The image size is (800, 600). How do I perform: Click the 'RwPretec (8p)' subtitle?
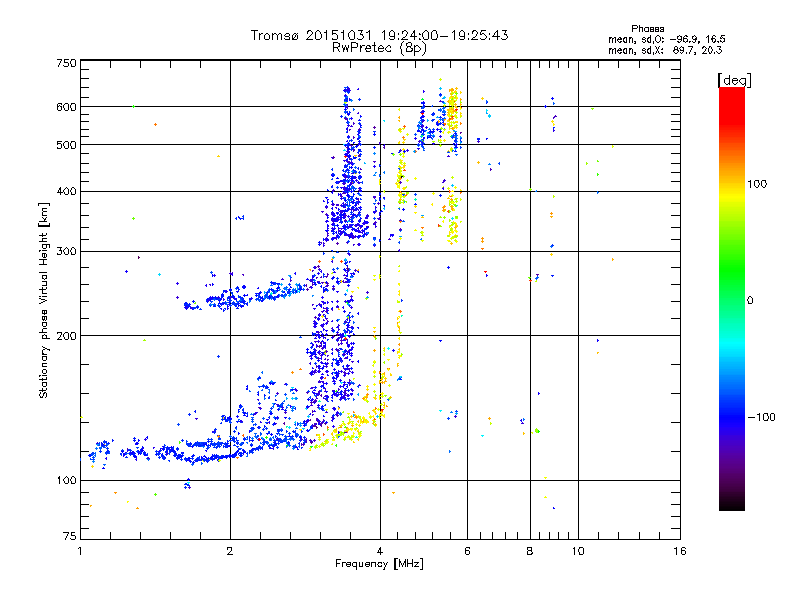[x=379, y=48]
